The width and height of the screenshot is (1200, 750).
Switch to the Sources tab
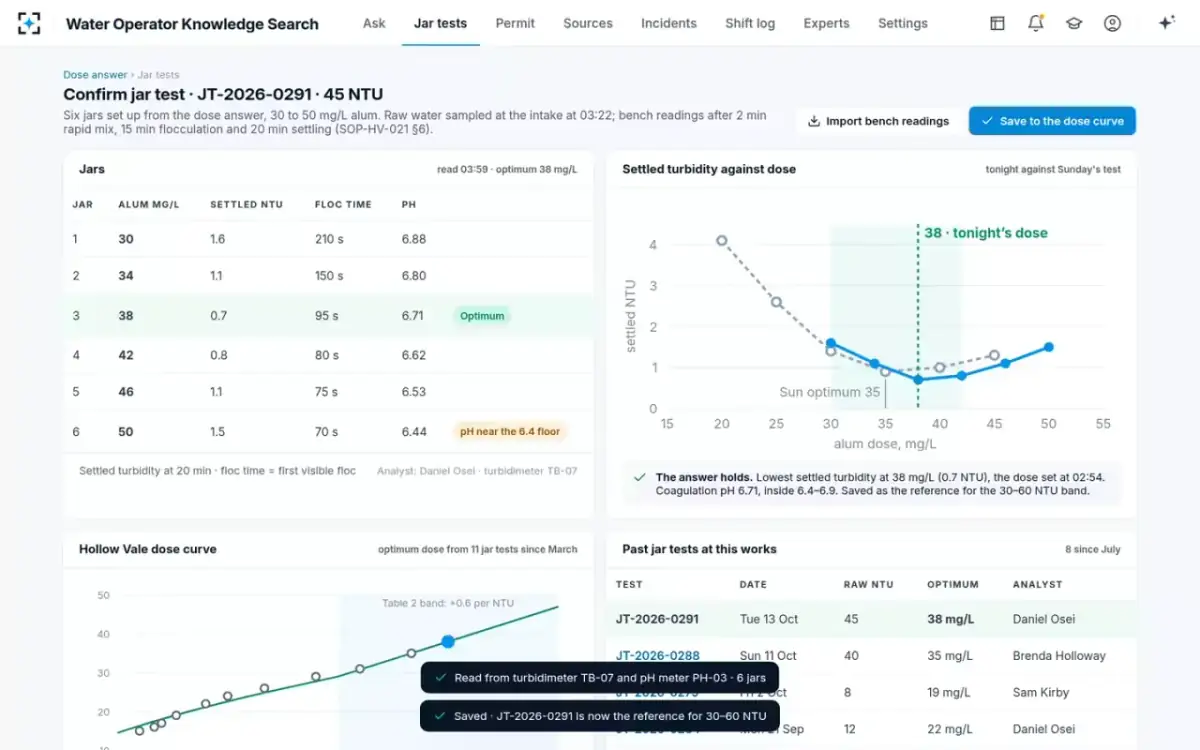(x=588, y=23)
